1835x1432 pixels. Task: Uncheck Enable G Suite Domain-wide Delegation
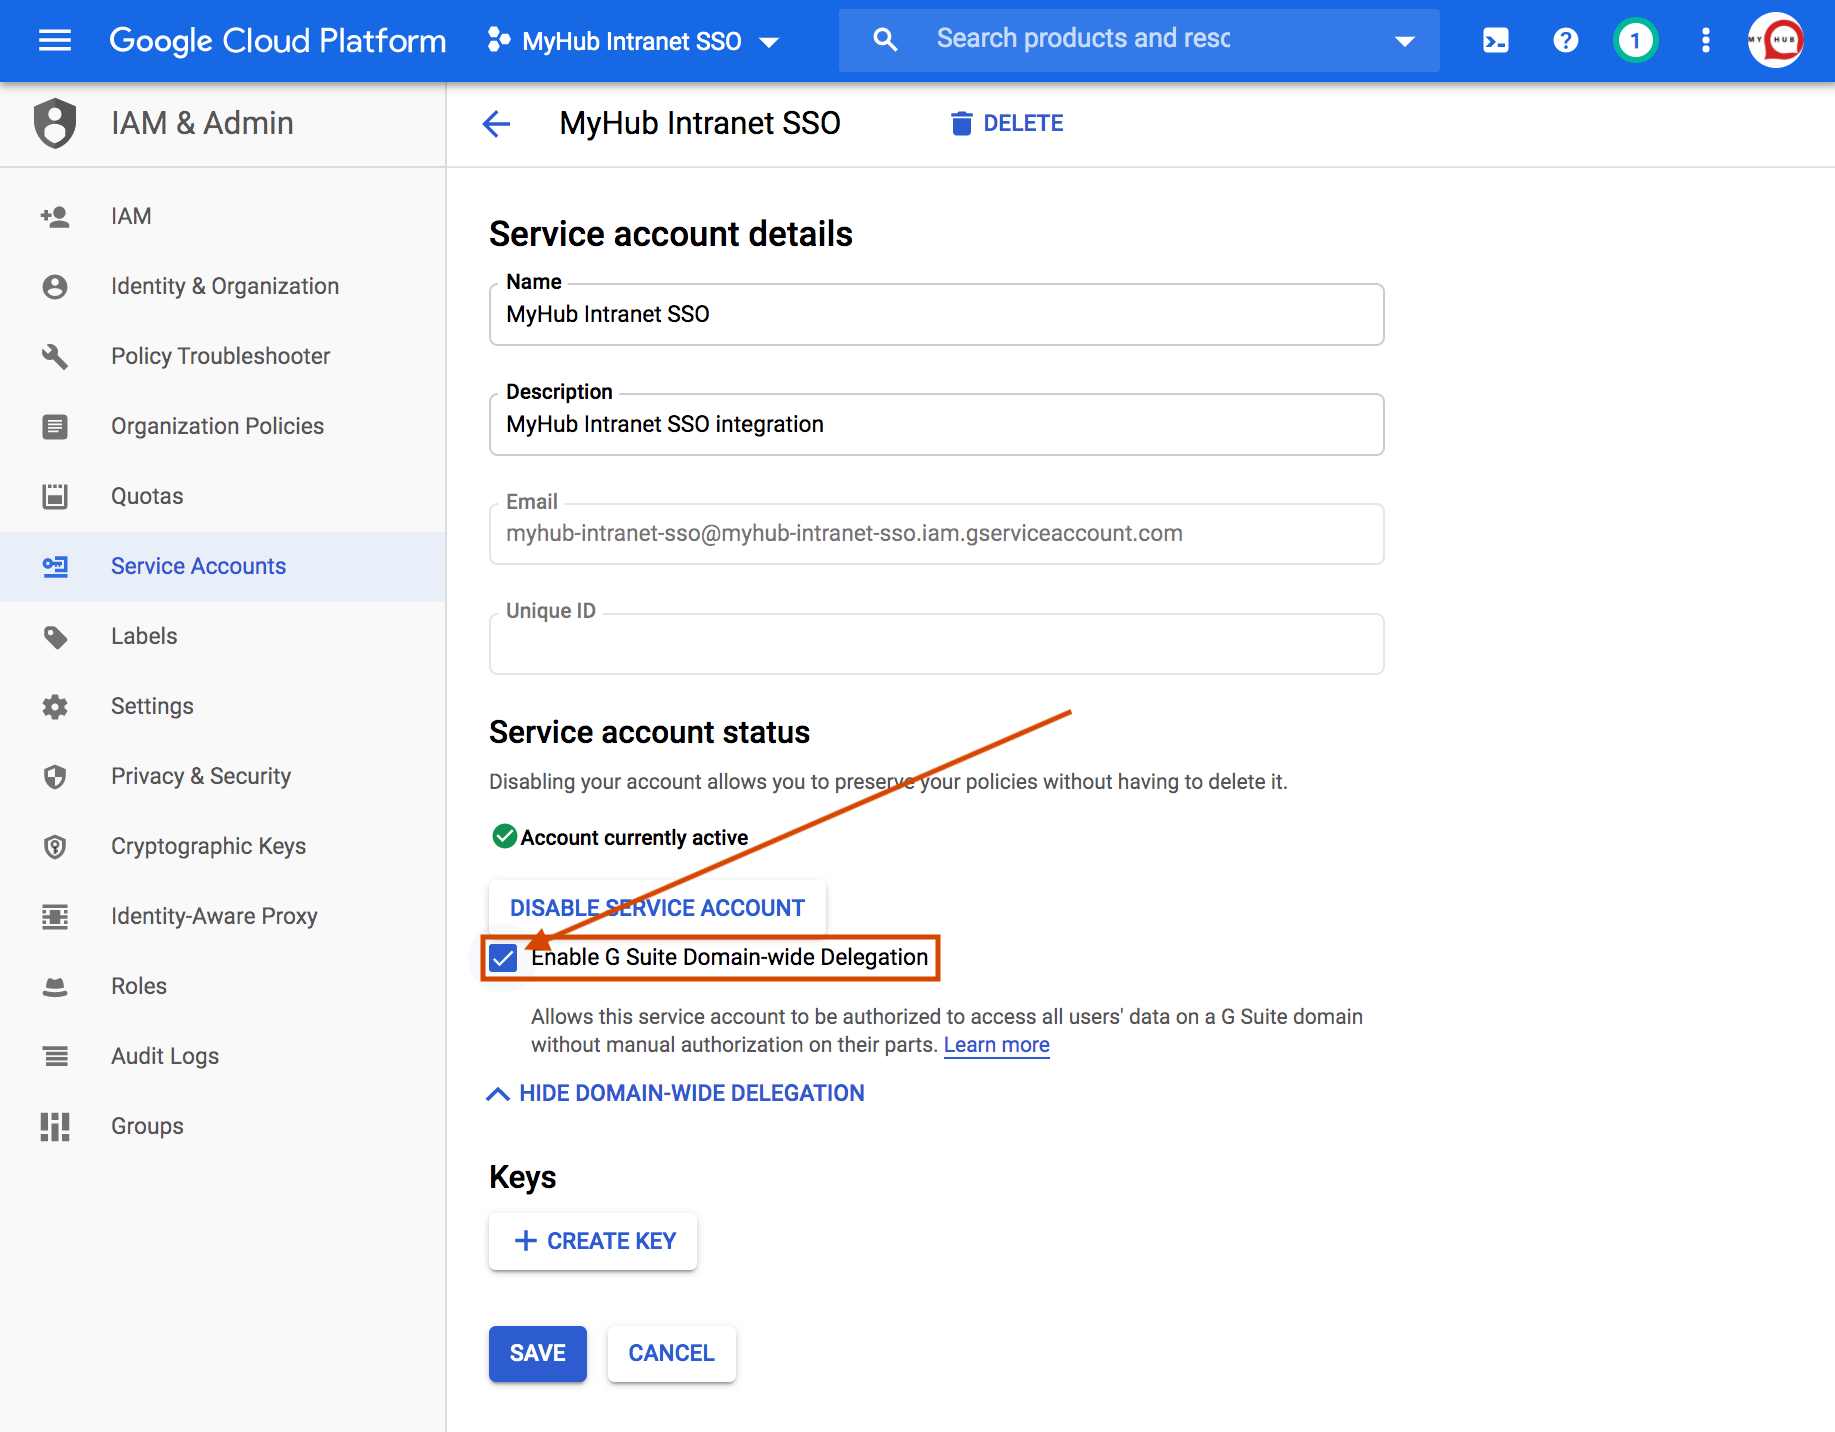[503, 957]
